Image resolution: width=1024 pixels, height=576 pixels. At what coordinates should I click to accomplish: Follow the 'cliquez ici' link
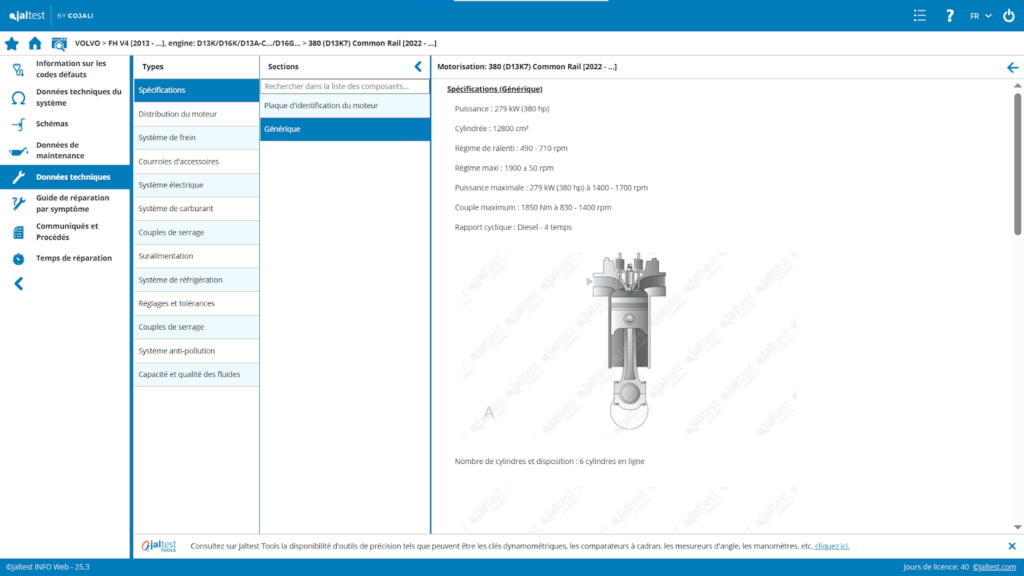(x=832, y=546)
